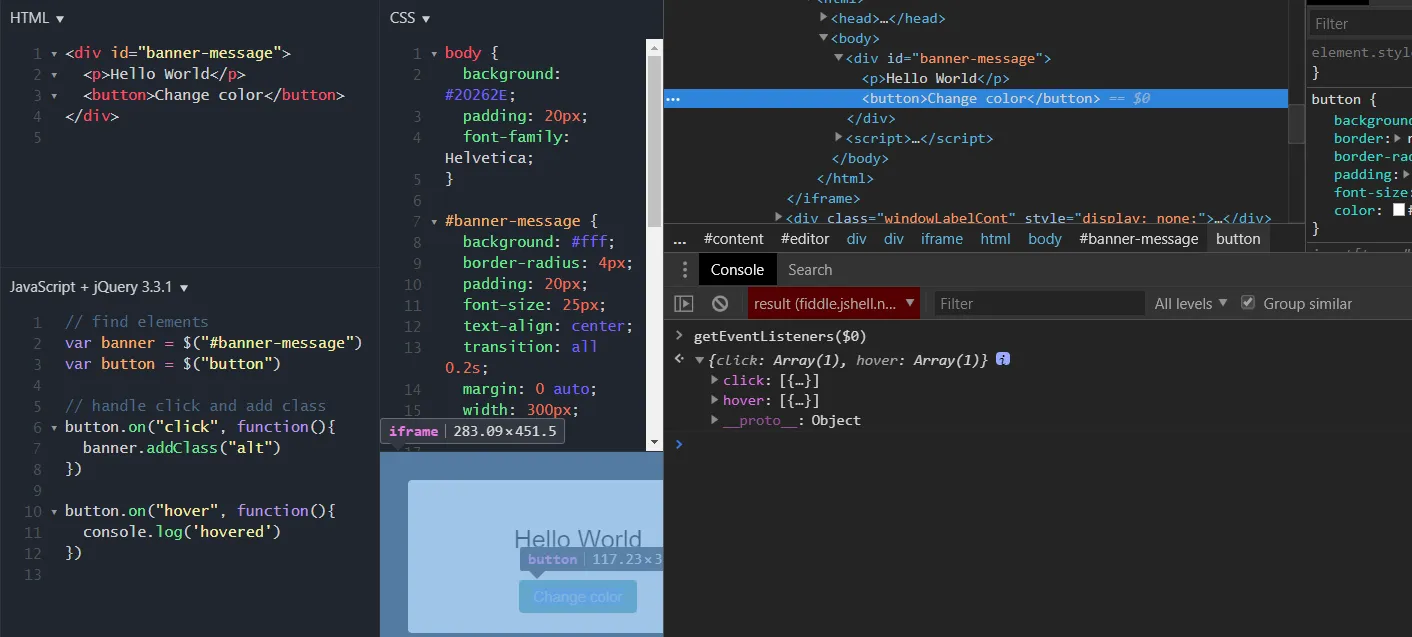1412x637 pixels.
Task: Fold the body rule in CSS editor
Action: point(434,54)
